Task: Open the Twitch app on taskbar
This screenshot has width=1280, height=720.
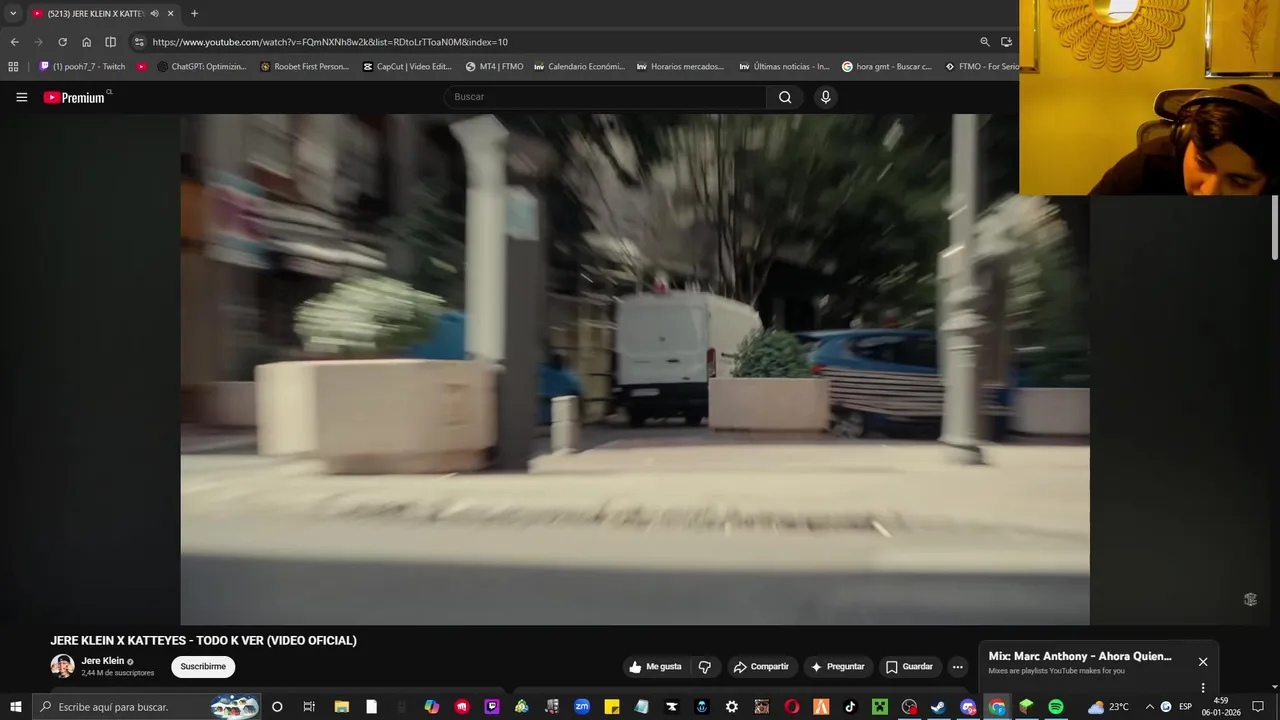Action: (491, 707)
